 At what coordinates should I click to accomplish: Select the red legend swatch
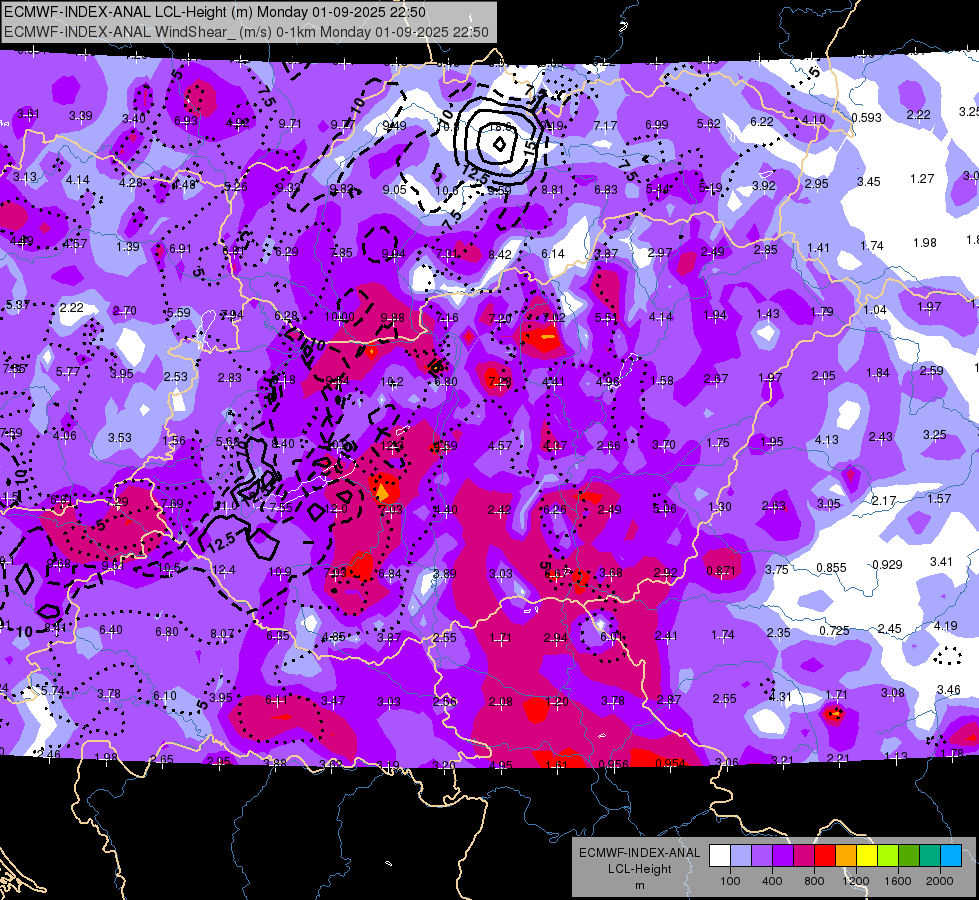tap(825, 856)
